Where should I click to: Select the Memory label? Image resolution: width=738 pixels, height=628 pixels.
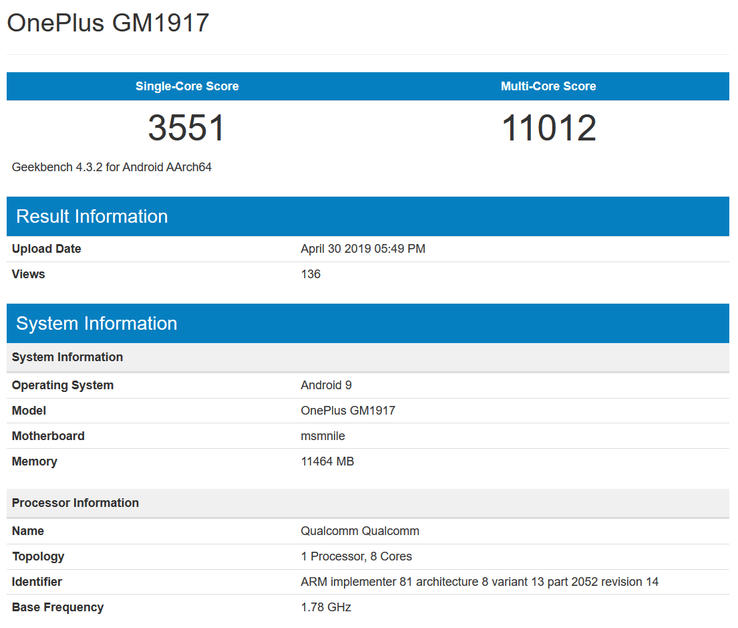[34, 461]
